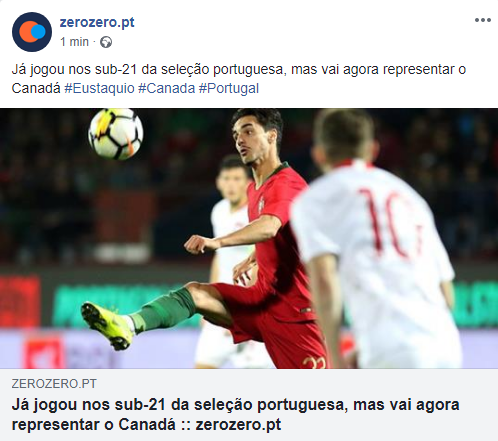This screenshot has width=498, height=441.
Task: Open the zerozero.pt profile avatar
Action: pos(32,32)
